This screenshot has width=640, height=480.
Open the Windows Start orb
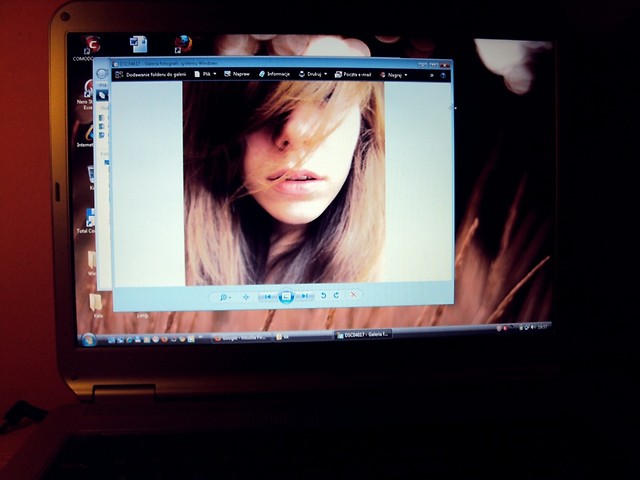click(89, 340)
